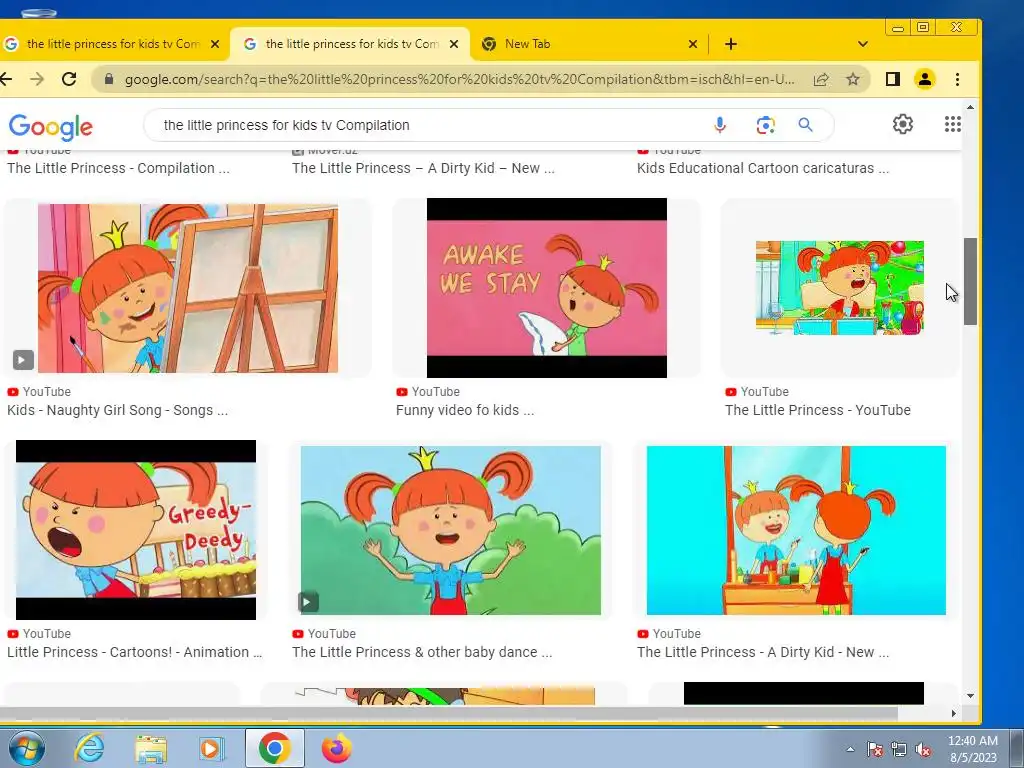1024x768 pixels.
Task: Open a new tab with plus button
Action: (x=731, y=44)
